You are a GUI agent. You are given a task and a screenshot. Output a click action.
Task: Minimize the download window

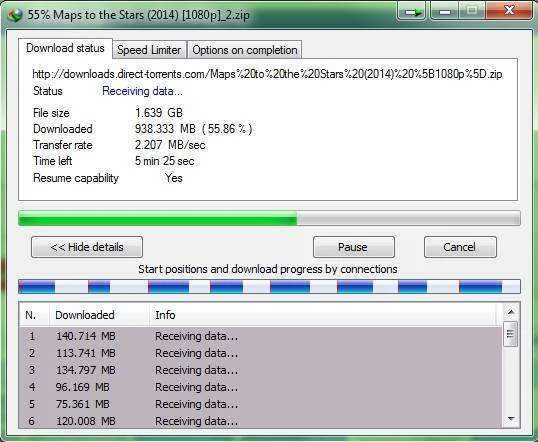coord(445,12)
